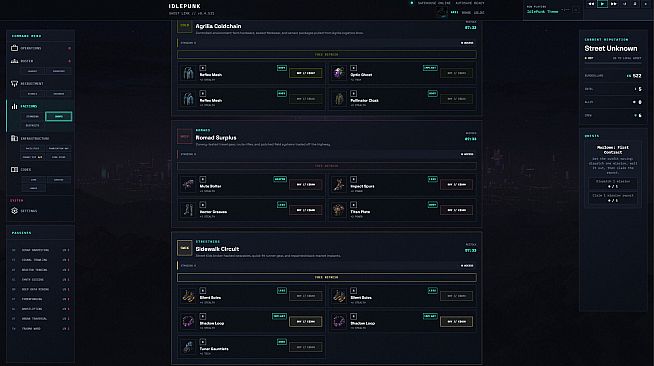Click the Titan Plate item icon
This screenshot has height=366, width=654.
(339, 210)
